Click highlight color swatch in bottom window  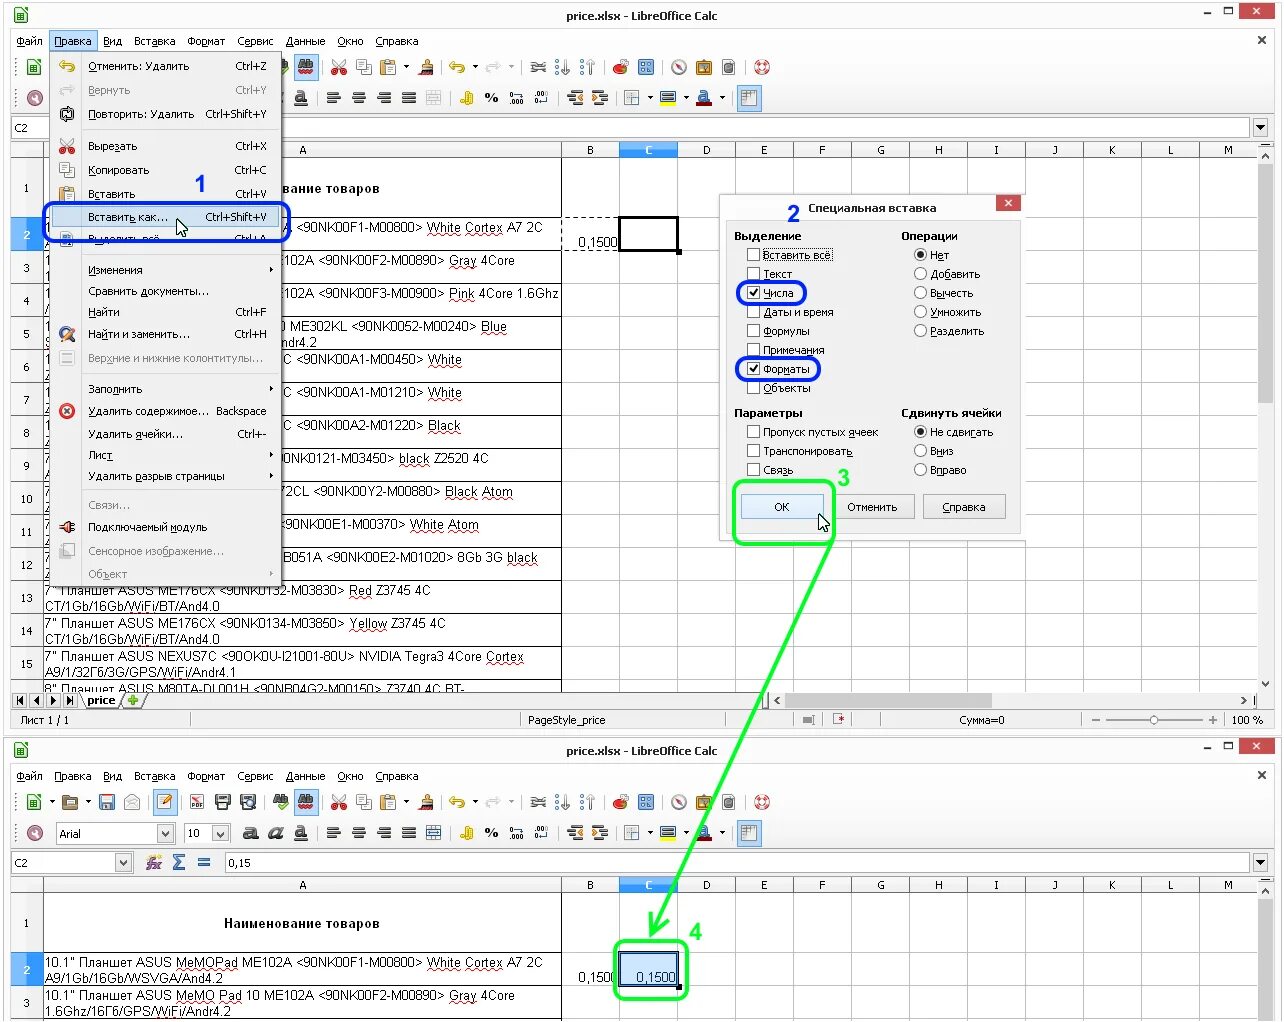[668, 833]
